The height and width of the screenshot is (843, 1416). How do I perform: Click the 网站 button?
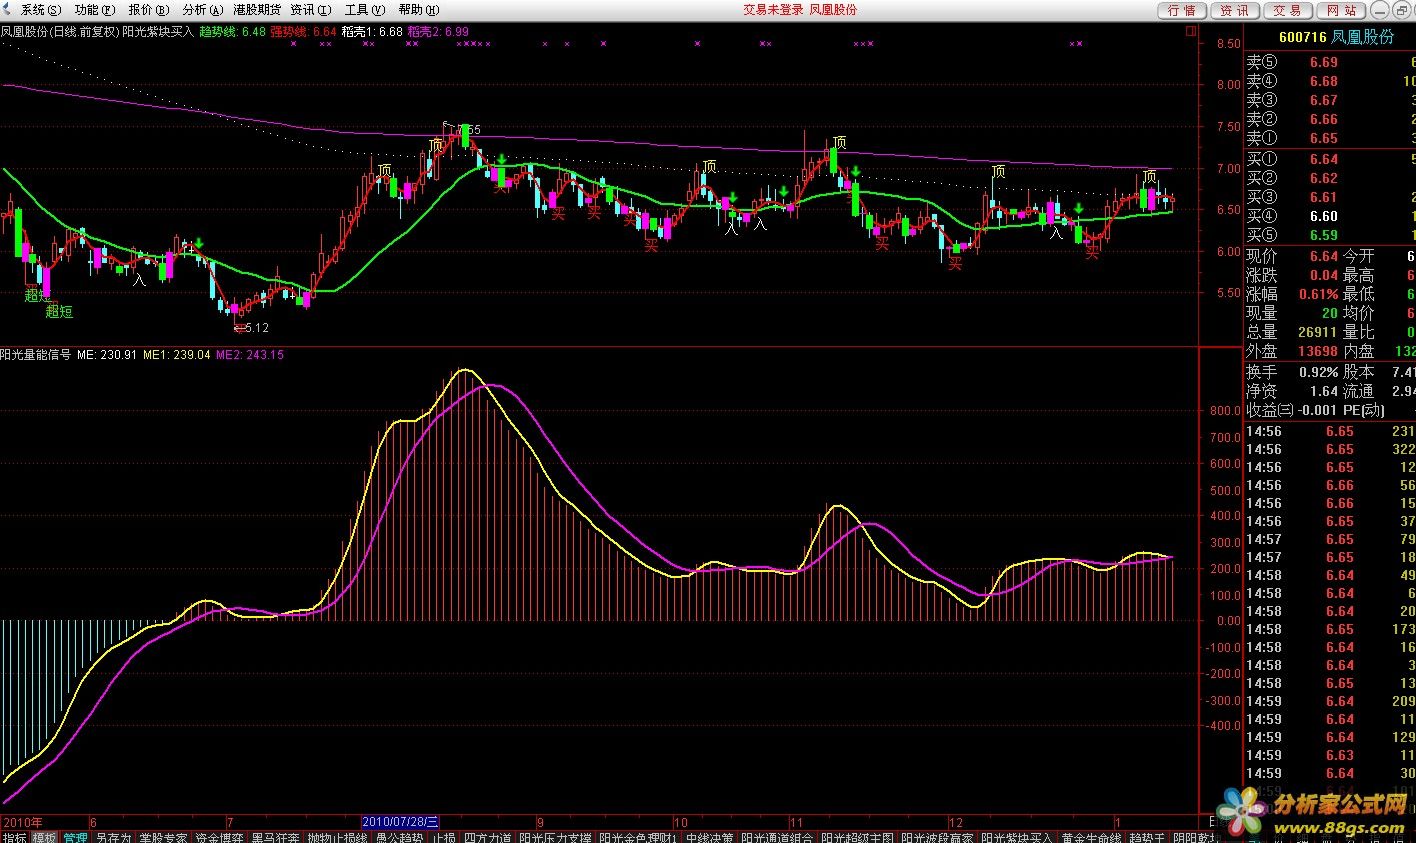(1342, 10)
